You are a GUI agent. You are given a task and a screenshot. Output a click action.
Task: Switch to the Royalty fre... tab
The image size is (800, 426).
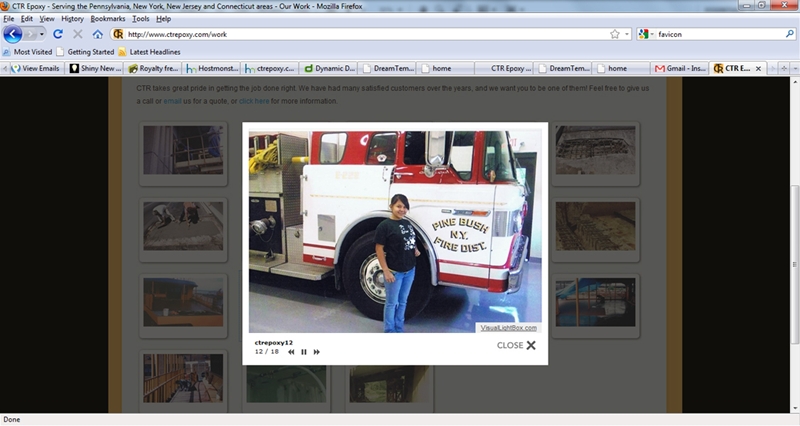(154, 68)
